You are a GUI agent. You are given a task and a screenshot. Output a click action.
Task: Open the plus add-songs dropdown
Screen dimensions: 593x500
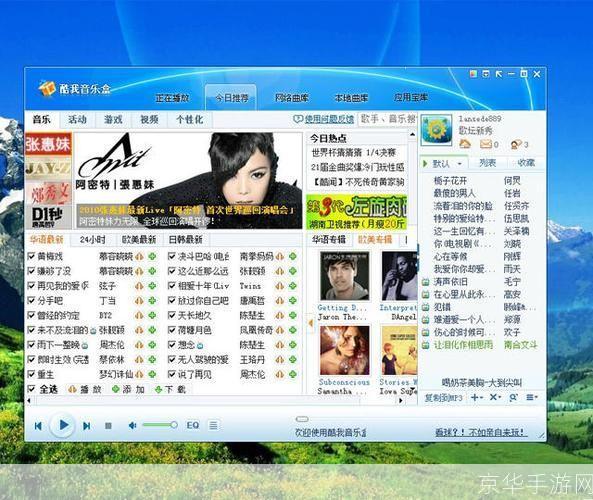[x=477, y=398]
